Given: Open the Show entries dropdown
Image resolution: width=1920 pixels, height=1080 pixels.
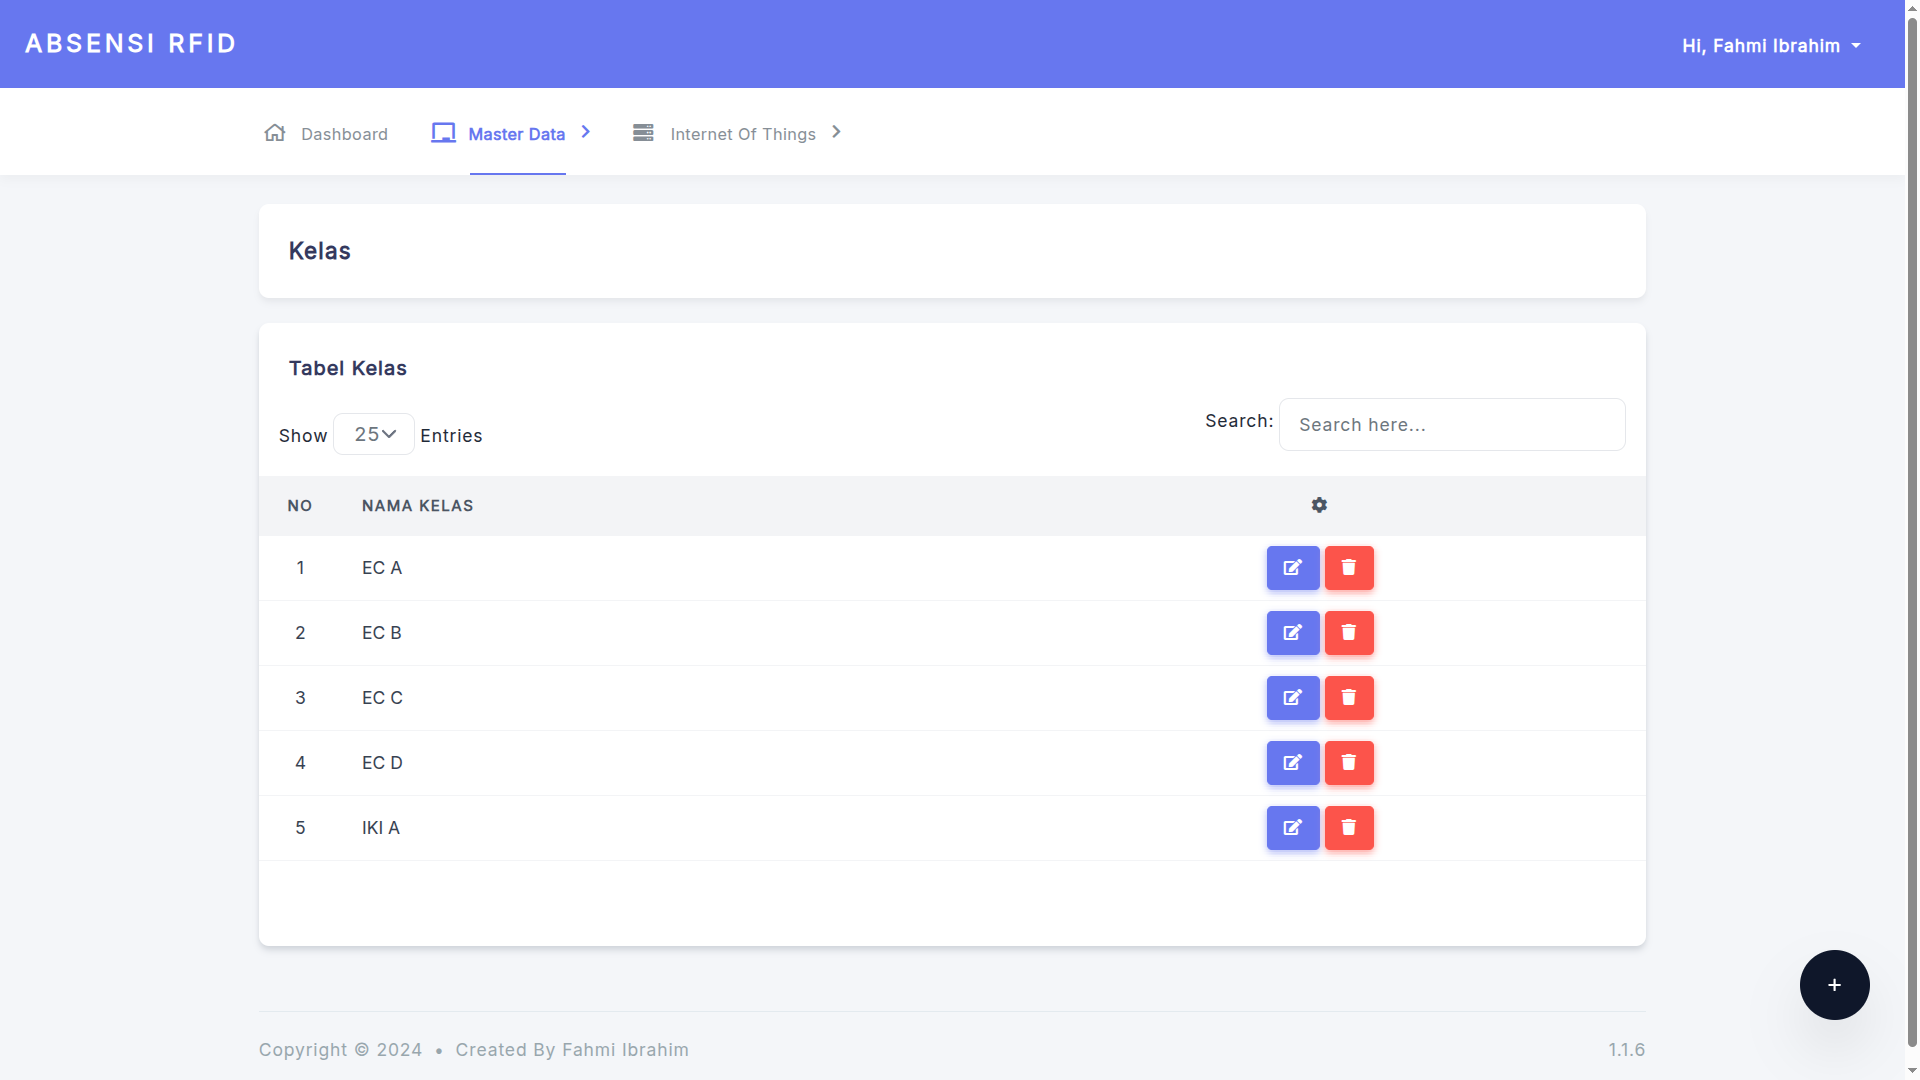Looking at the screenshot, I should point(374,434).
